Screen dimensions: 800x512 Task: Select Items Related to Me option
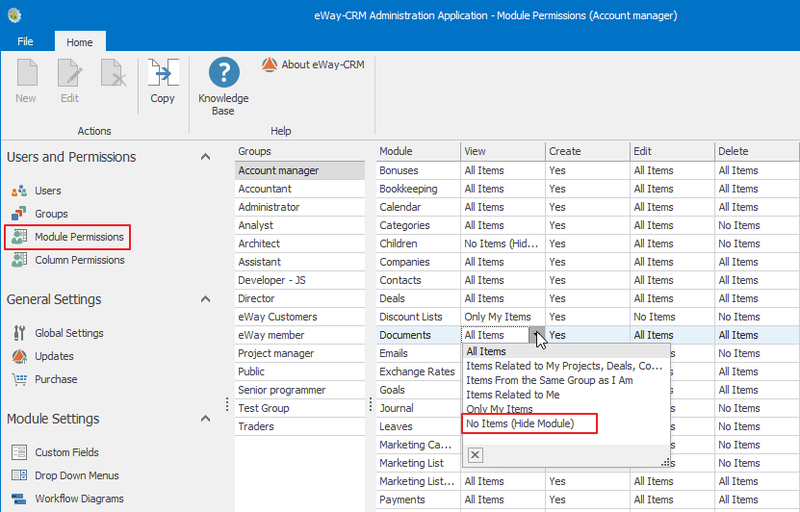point(513,395)
